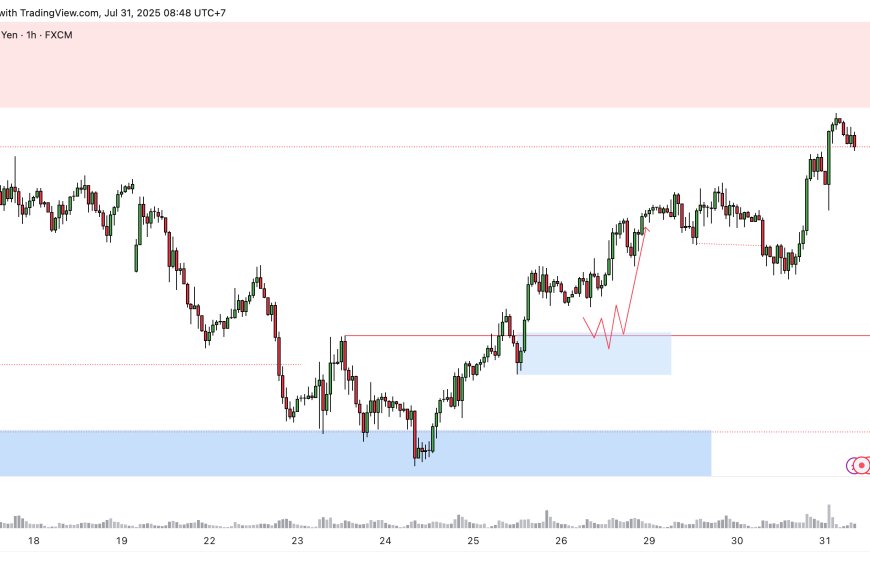The image size is (870, 580).
Task: Click the tallest volume bar near the 31st
Action: (x=829, y=515)
